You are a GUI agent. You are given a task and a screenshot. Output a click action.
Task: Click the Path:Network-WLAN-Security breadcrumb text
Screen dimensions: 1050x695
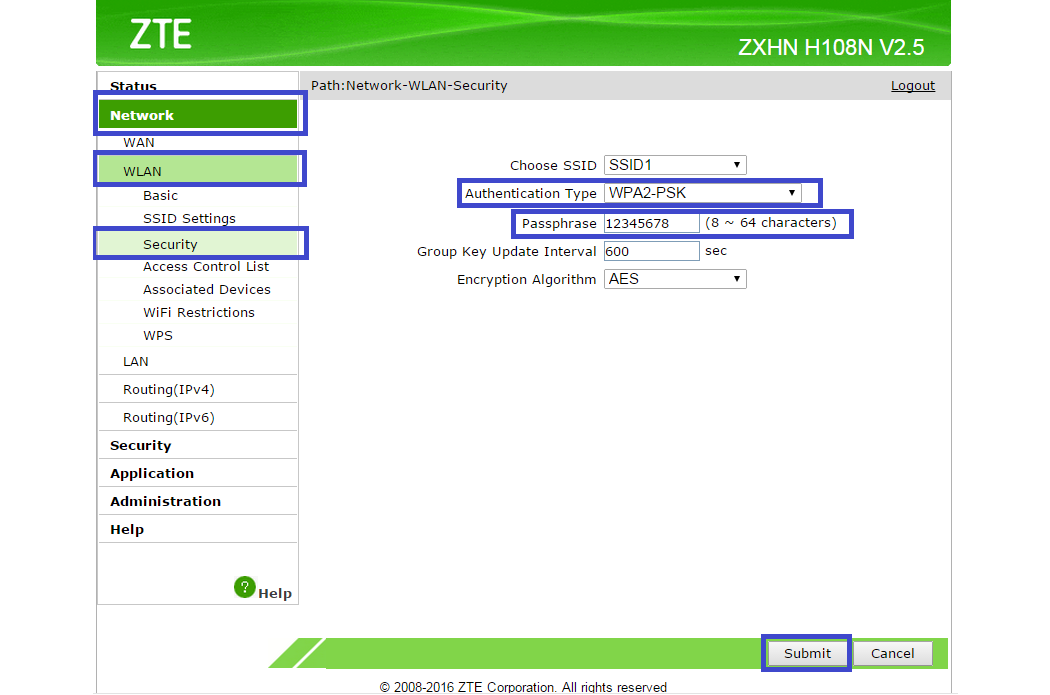pyautogui.click(x=409, y=86)
